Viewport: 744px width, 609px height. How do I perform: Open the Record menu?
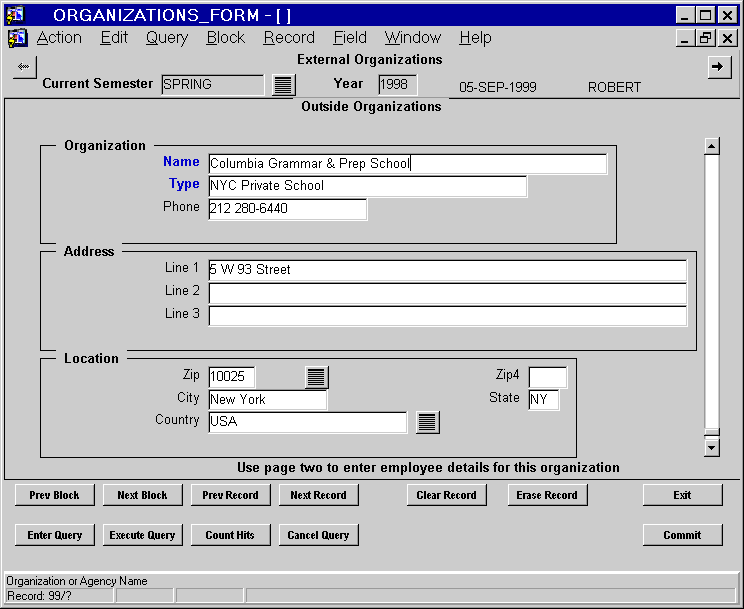[x=289, y=37]
